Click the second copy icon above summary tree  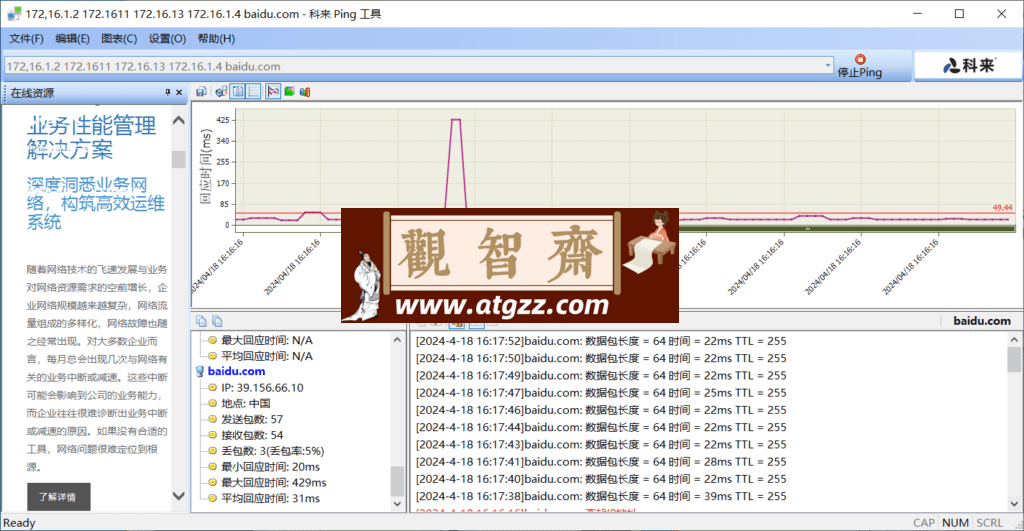[x=217, y=321]
